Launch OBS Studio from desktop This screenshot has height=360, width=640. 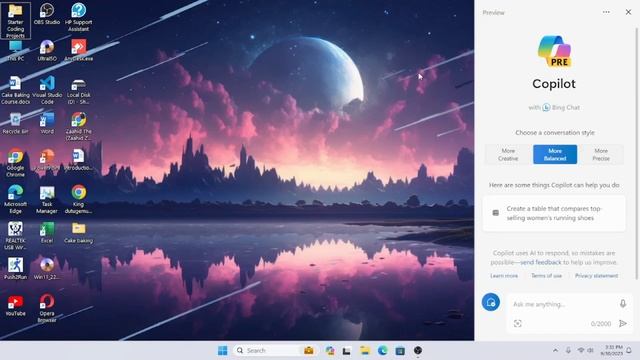47,14
